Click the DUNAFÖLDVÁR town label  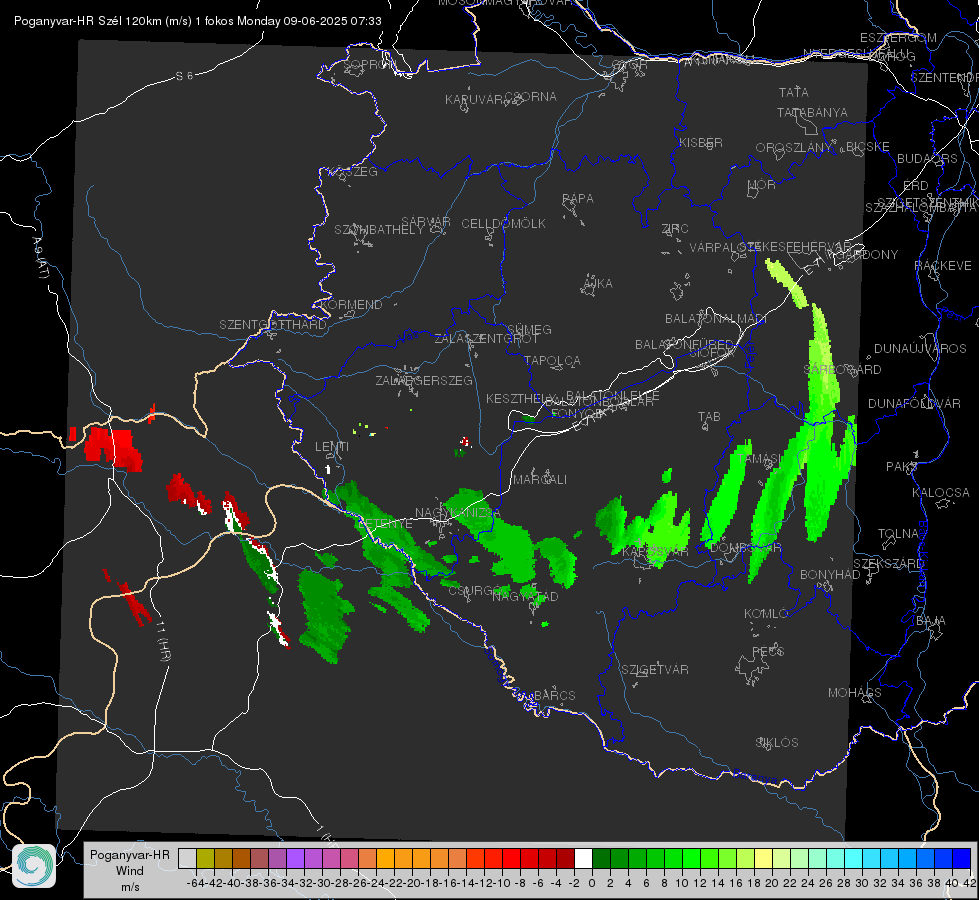914,403
